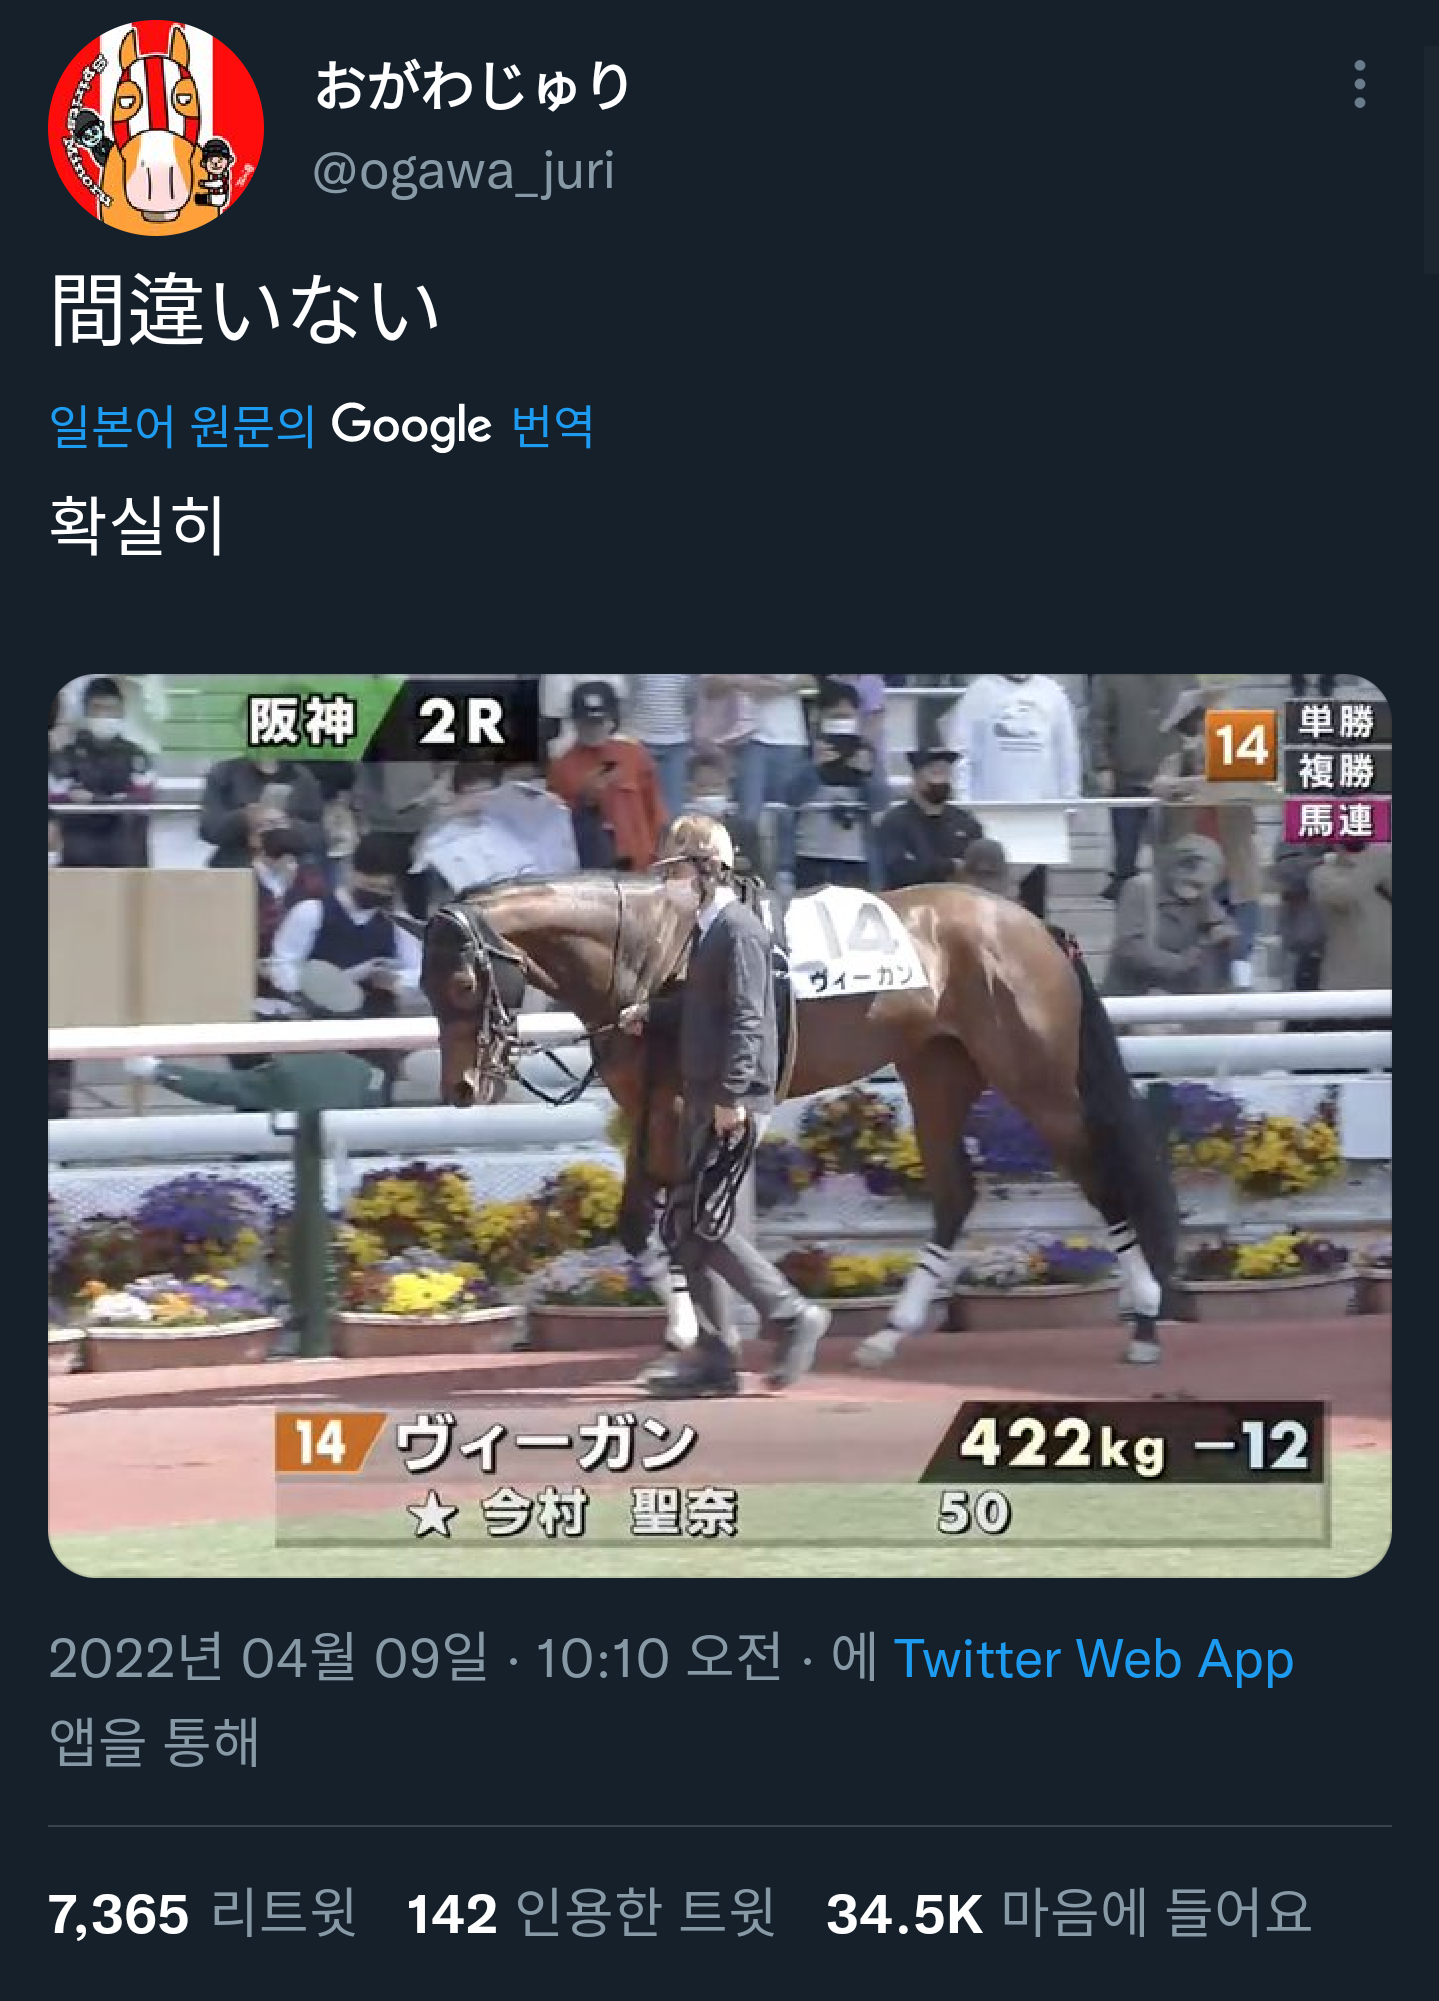1439x2001 pixels.
Task: View the 7,365 retweets list
Action: pyautogui.click(x=202, y=1914)
